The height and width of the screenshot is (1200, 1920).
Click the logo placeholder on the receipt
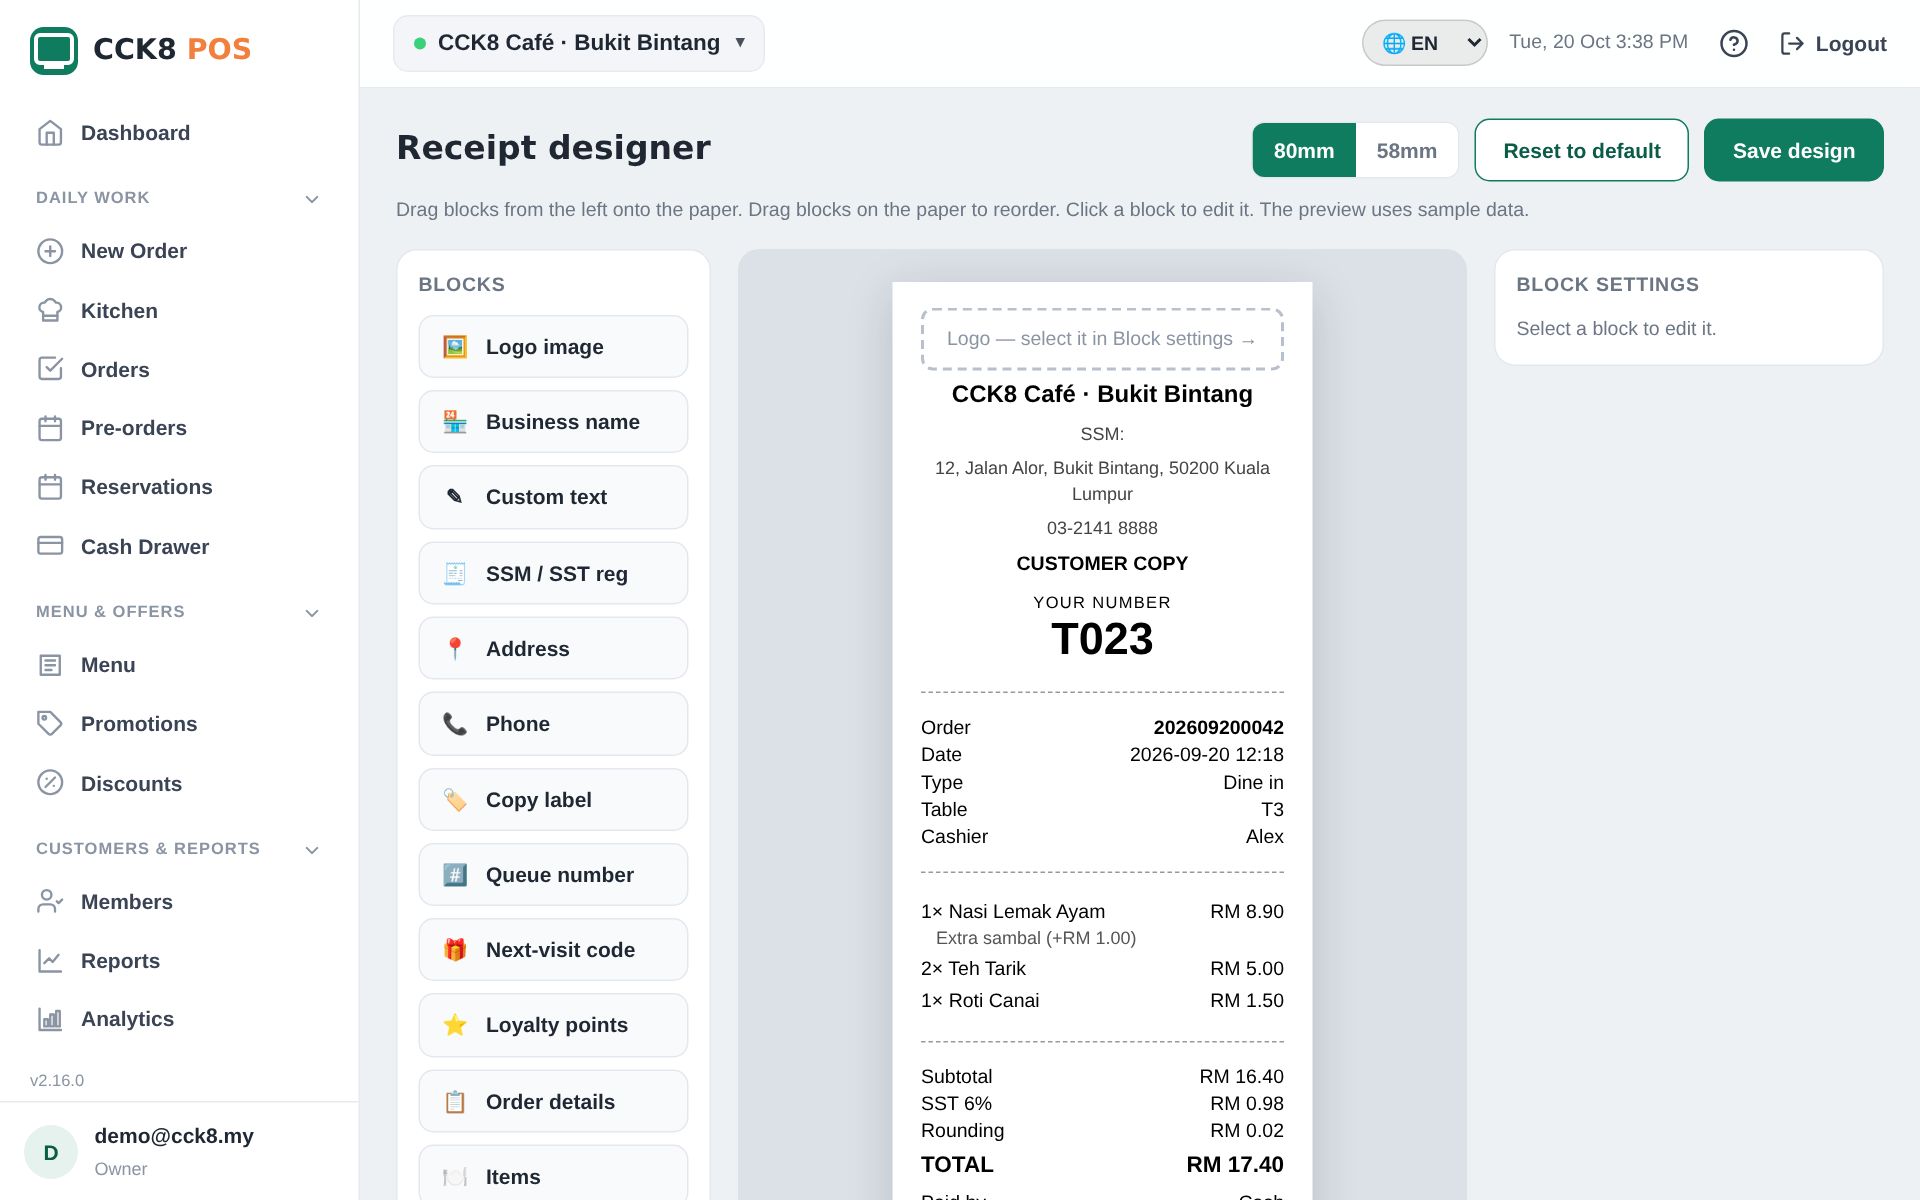(x=1102, y=339)
